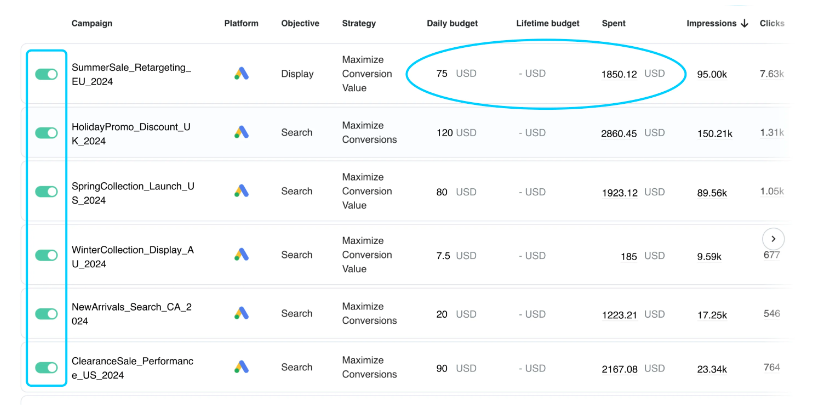
Task: Click Google Ads icon for SpringCollection_Launch_US_2024
Action: 241,191
